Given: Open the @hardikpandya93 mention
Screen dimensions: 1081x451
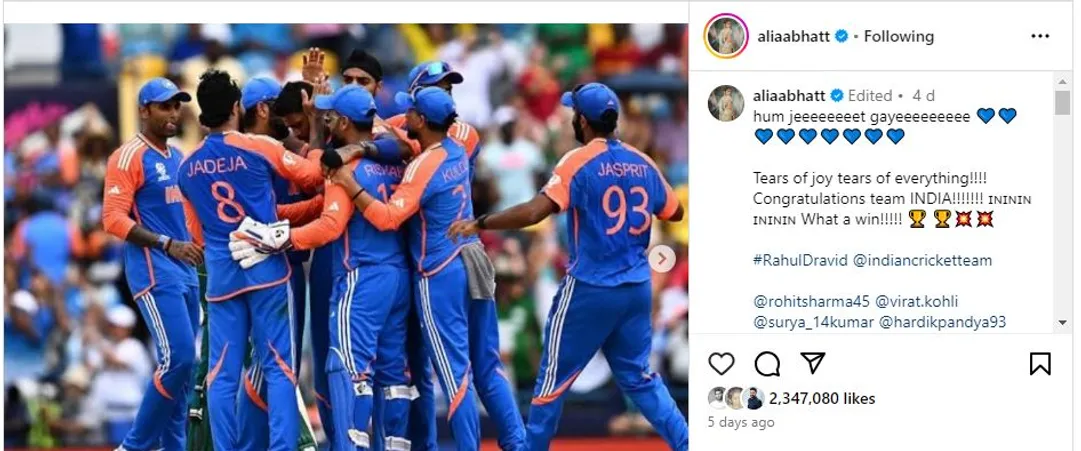Looking at the screenshot, I should coord(942,322).
